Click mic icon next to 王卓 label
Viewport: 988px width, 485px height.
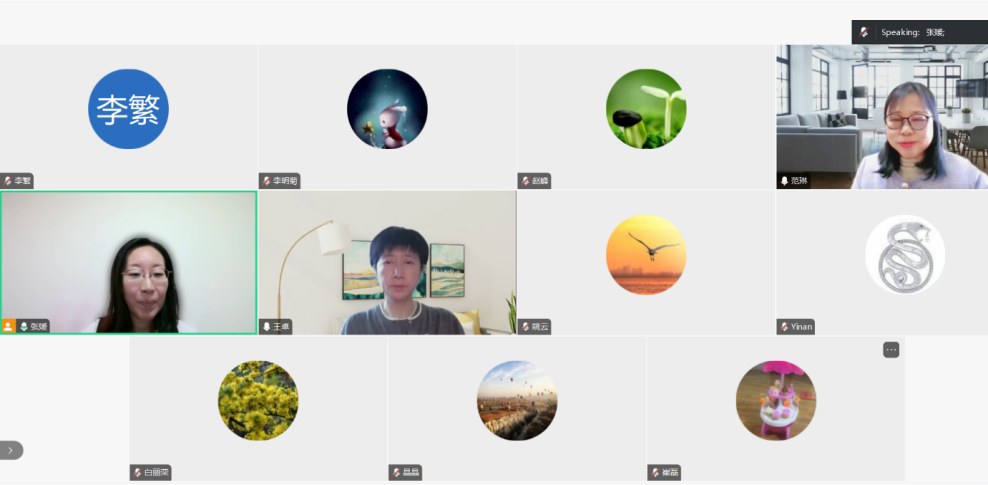(x=267, y=327)
